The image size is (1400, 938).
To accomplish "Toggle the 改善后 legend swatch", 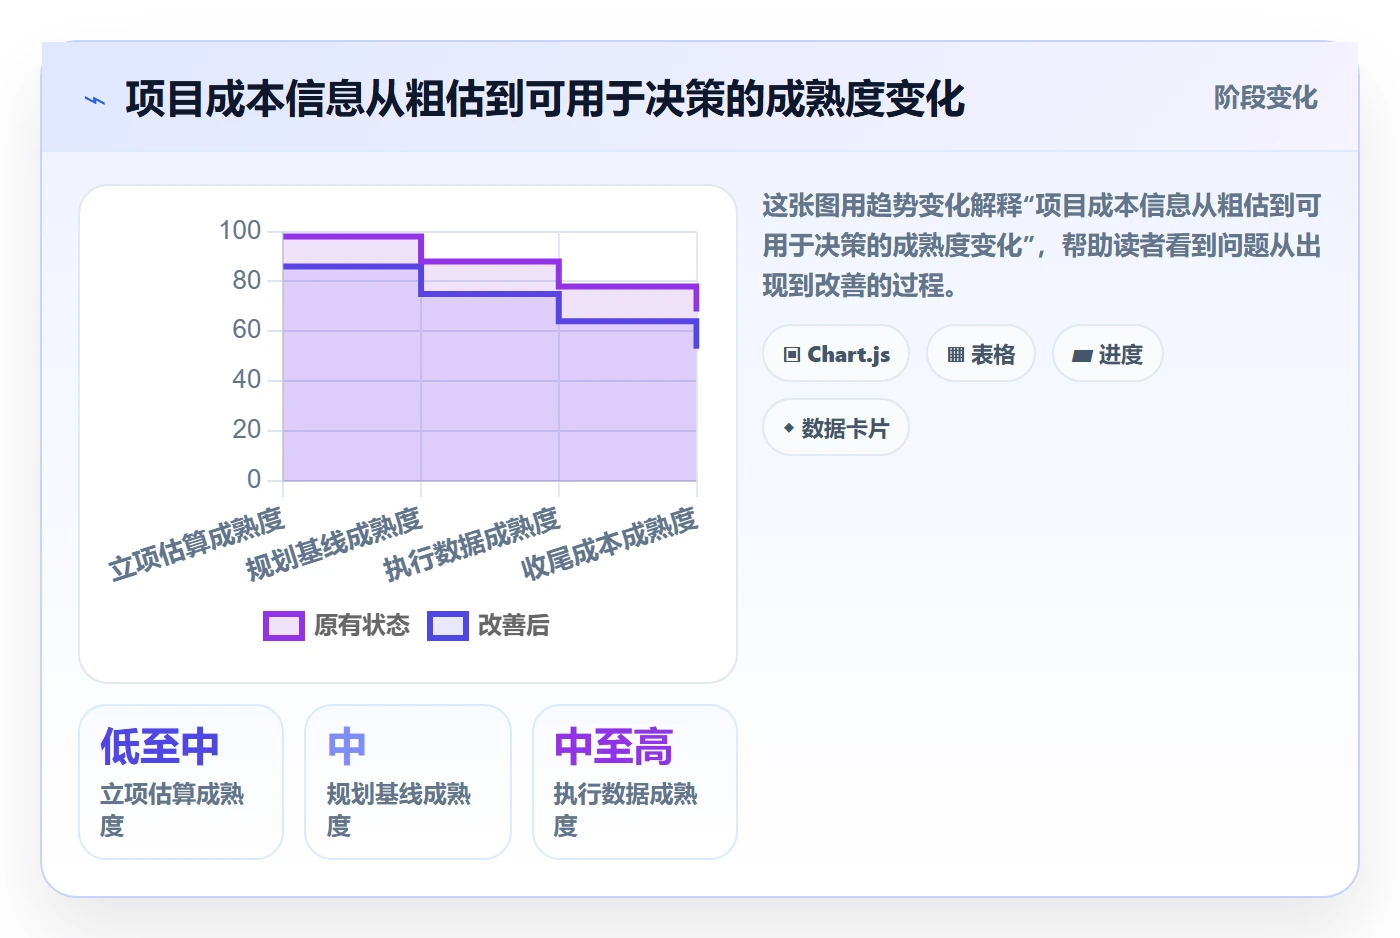I will pos(448,626).
